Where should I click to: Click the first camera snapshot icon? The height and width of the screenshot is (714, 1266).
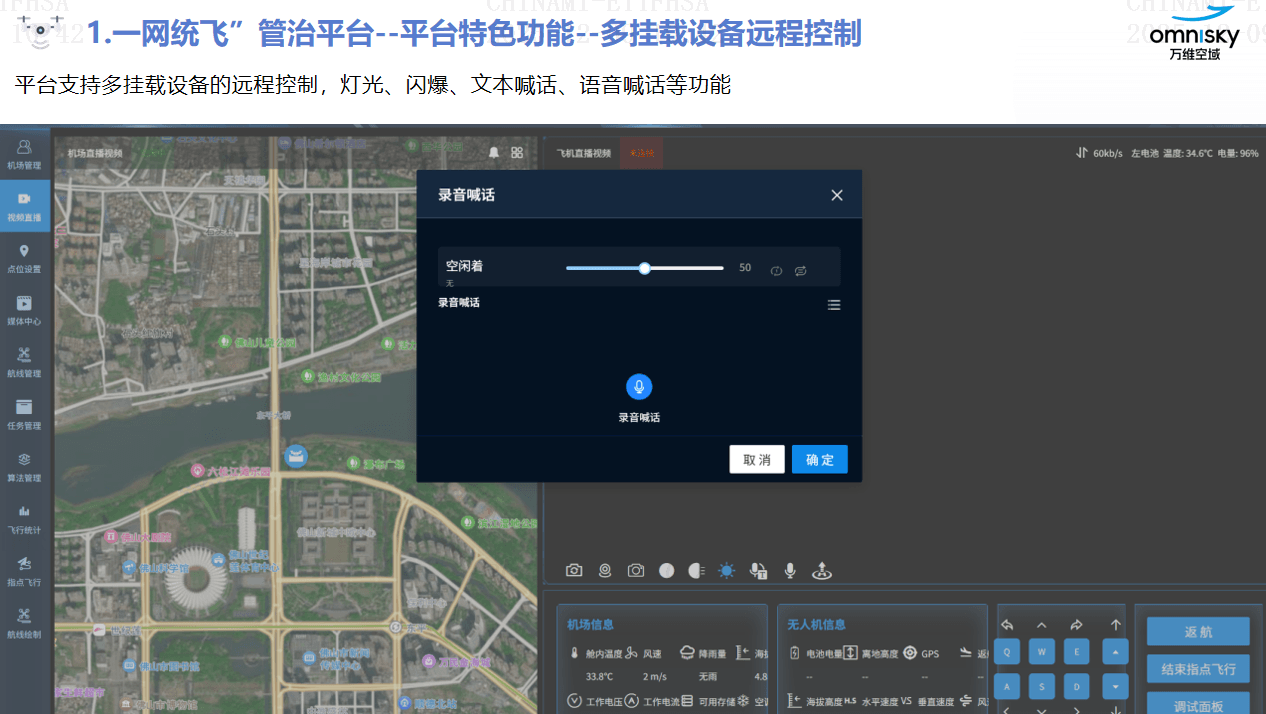click(x=574, y=570)
